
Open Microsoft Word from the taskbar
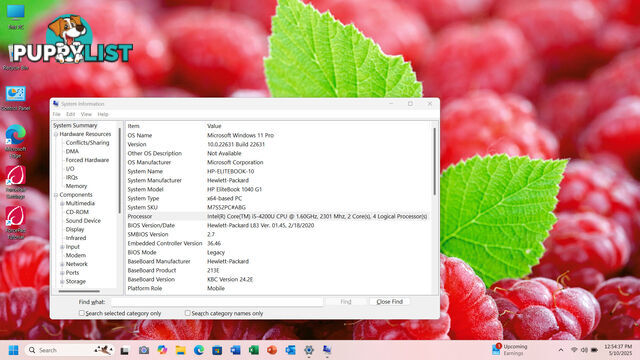[236, 350]
